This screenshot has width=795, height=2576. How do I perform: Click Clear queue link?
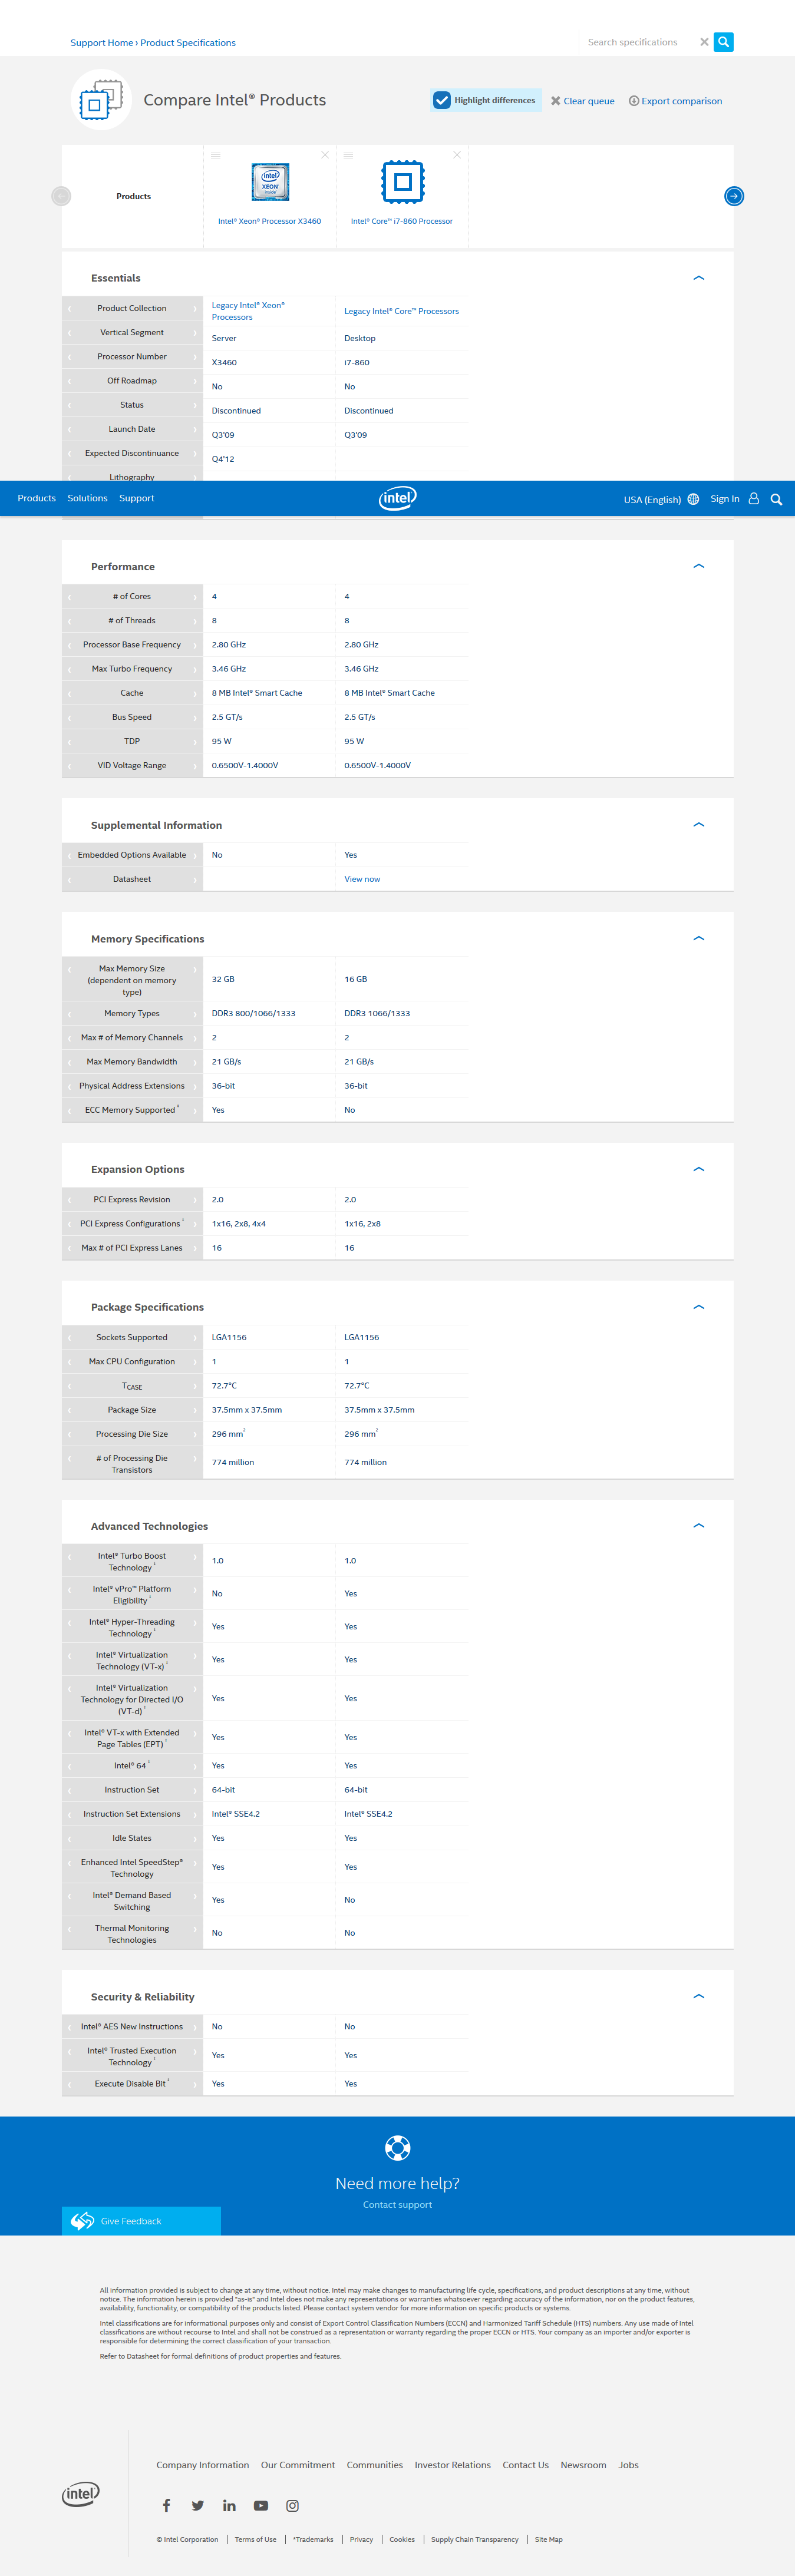click(583, 101)
